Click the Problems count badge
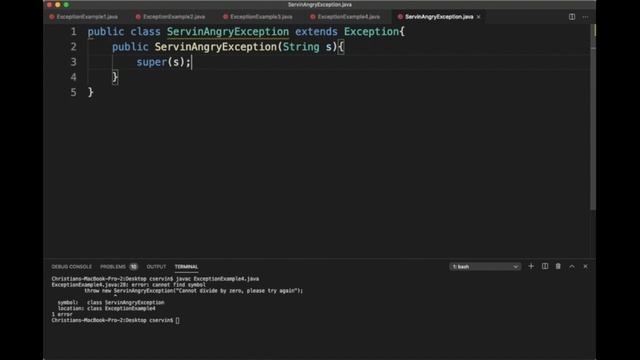 (x=133, y=267)
